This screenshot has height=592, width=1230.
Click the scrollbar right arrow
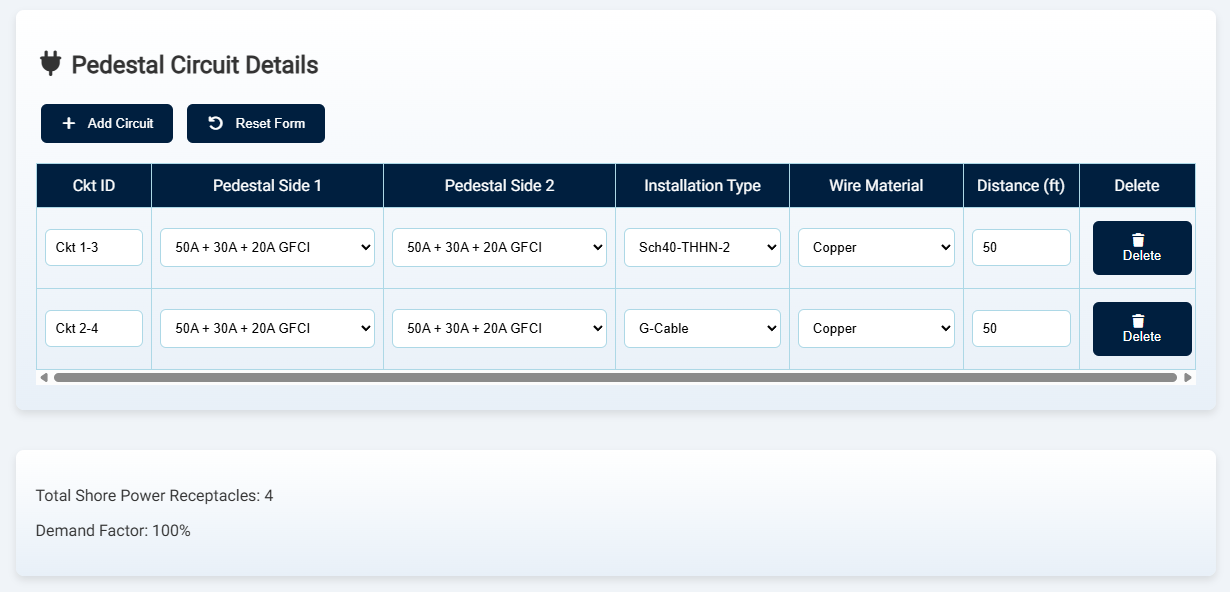(1187, 378)
